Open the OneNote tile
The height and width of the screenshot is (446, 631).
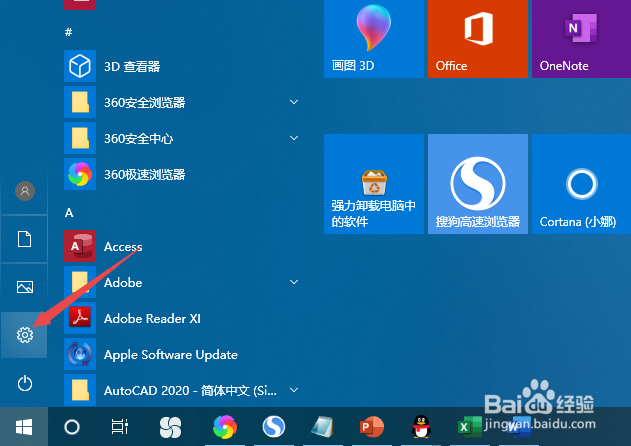coord(582,39)
